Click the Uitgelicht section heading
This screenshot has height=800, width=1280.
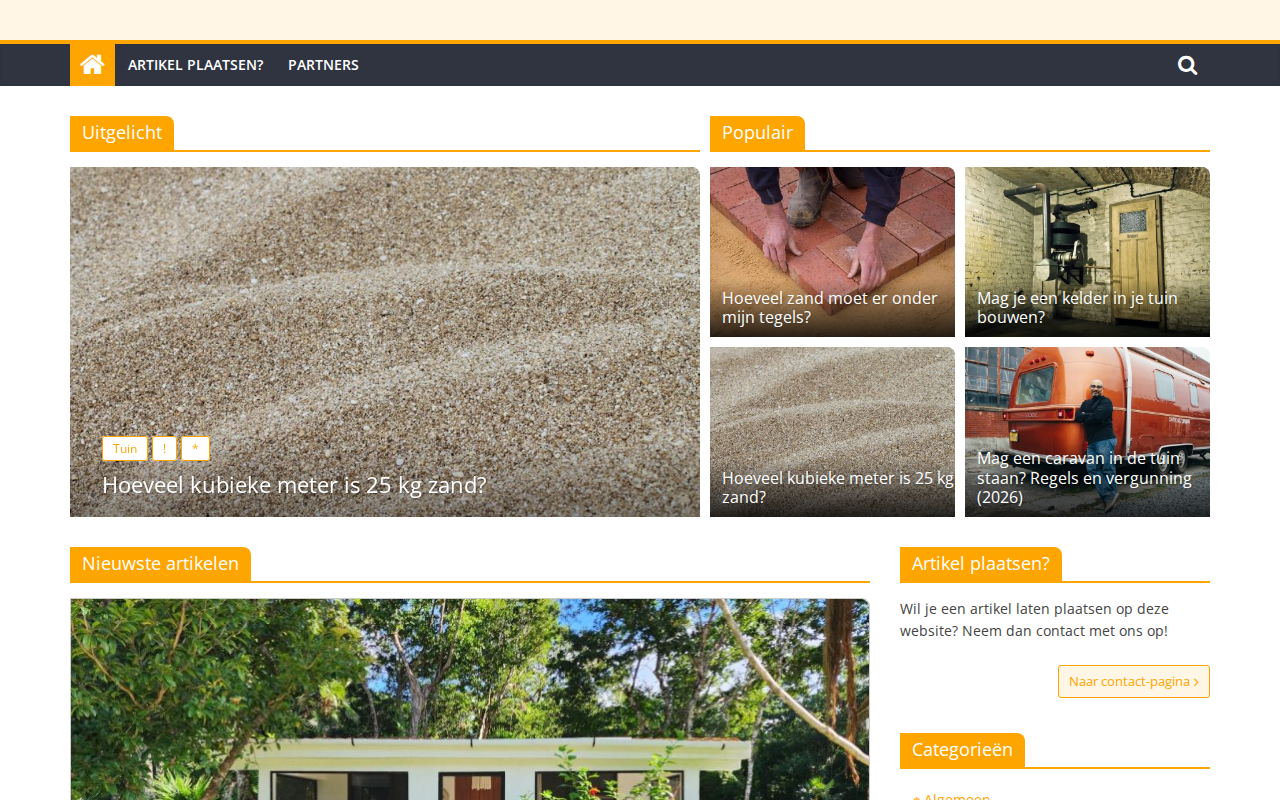click(122, 133)
